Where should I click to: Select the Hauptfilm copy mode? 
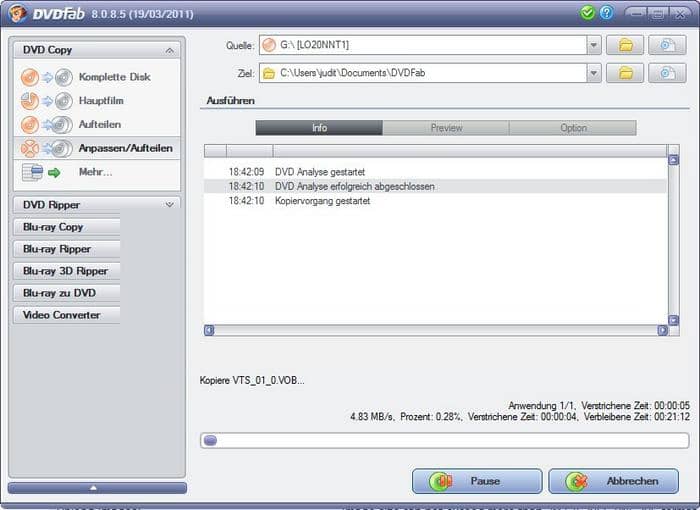pyautogui.click(x=97, y=100)
